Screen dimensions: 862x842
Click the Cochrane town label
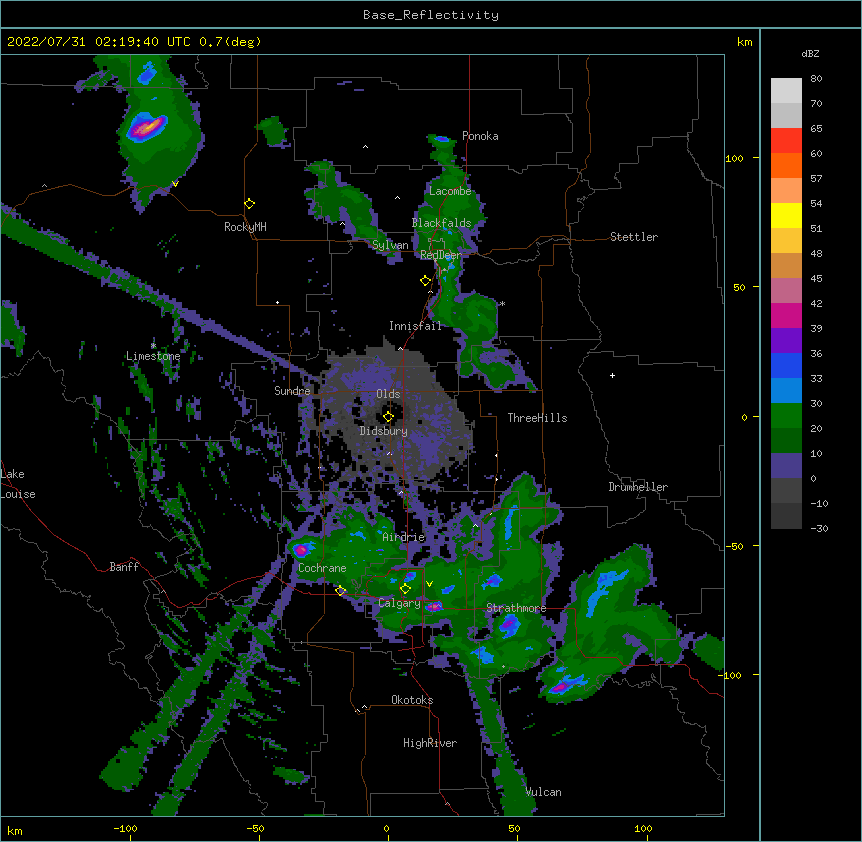tap(322, 568)
